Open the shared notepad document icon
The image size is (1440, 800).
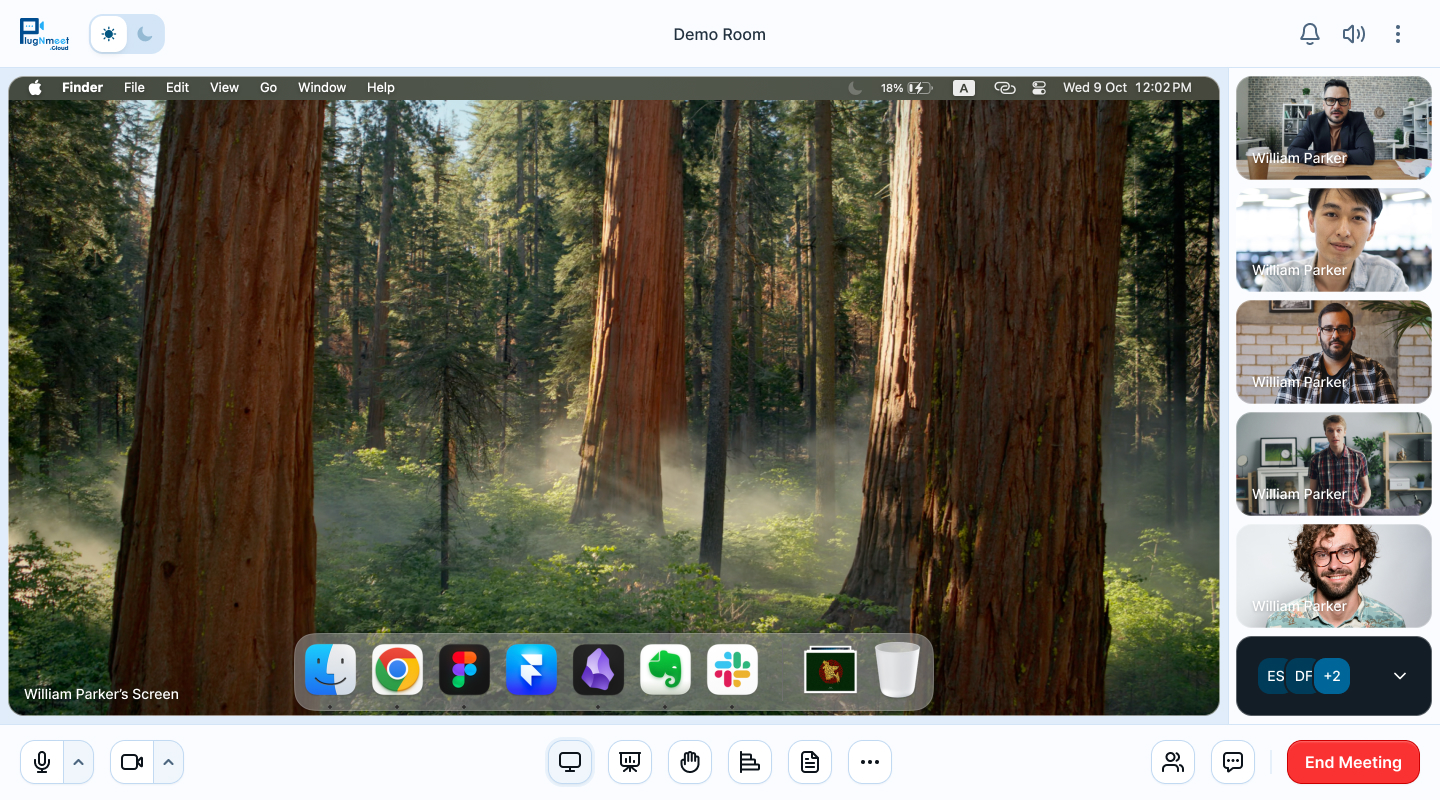[x=810, y=761]
